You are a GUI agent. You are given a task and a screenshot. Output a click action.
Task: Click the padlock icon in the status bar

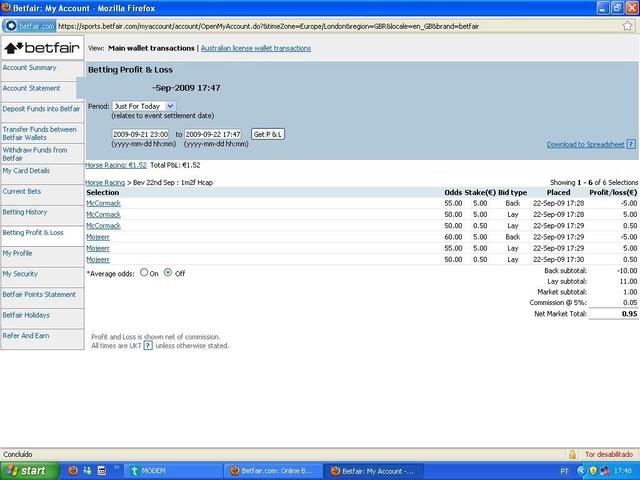[572, 454]
